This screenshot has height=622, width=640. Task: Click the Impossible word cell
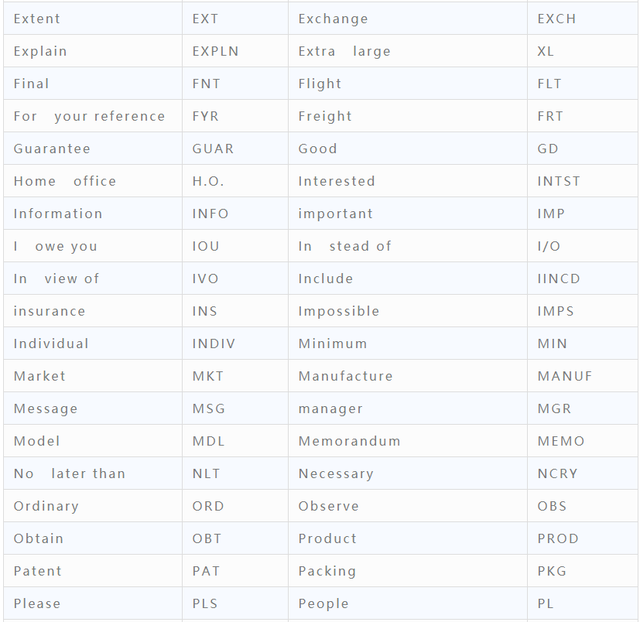tap(339, 311)
